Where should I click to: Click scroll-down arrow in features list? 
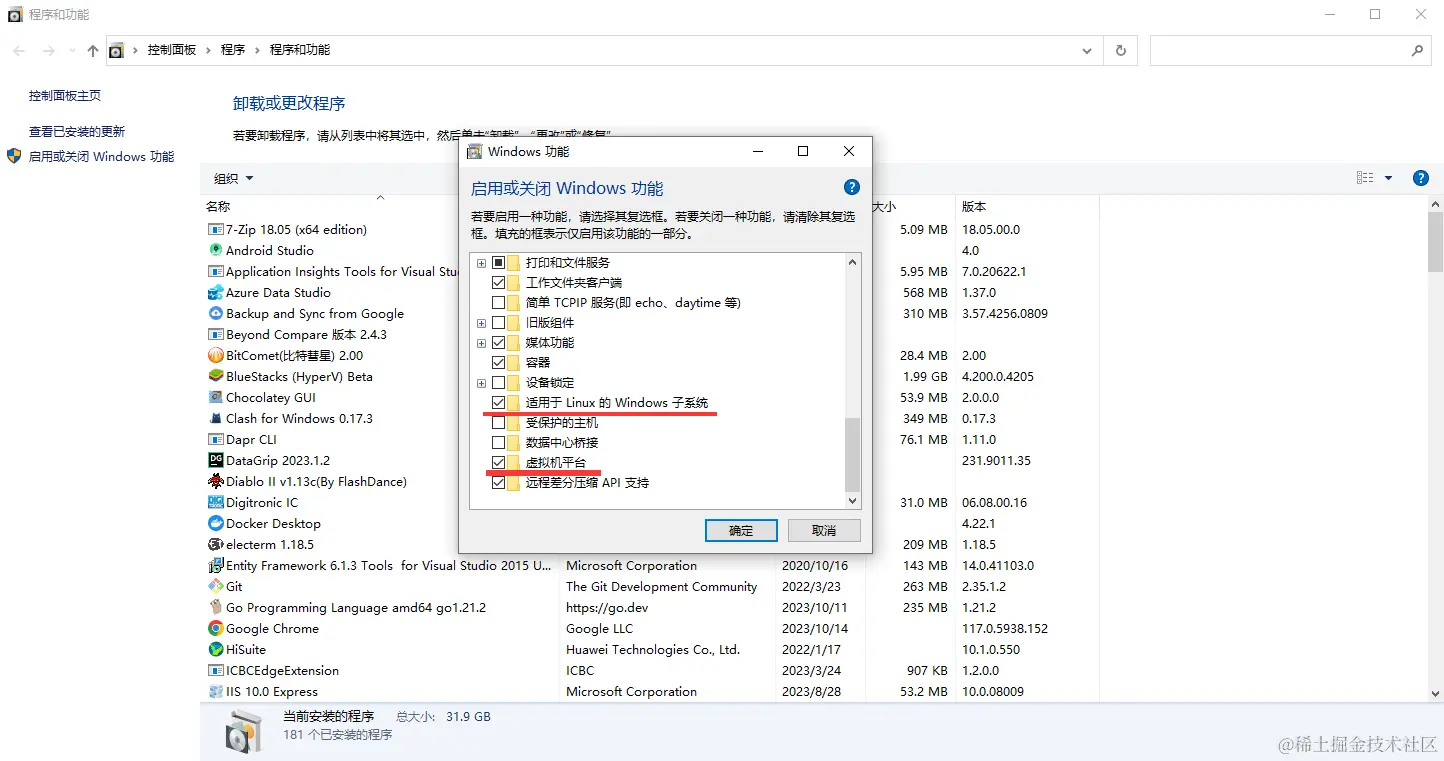[x=853, y=500]
